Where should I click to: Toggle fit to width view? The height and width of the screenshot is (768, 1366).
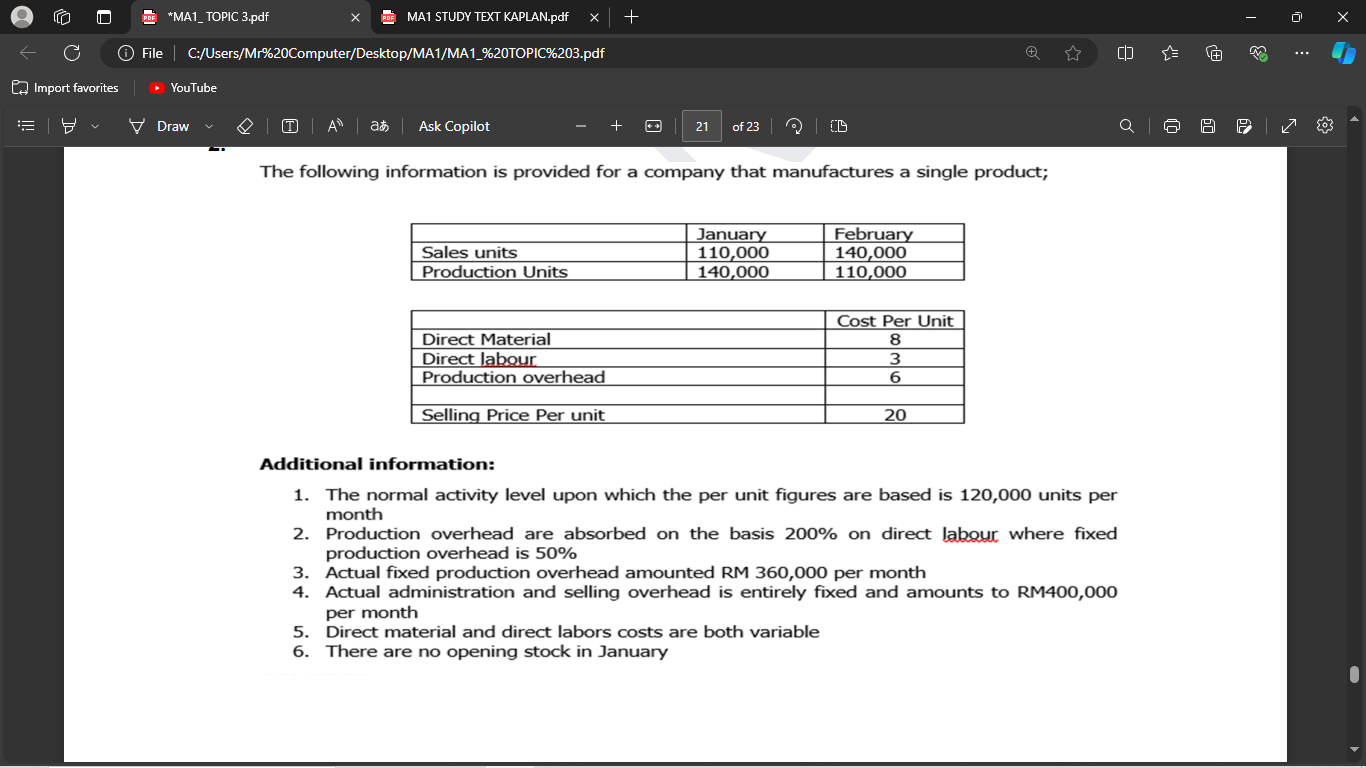coord(653,126)
